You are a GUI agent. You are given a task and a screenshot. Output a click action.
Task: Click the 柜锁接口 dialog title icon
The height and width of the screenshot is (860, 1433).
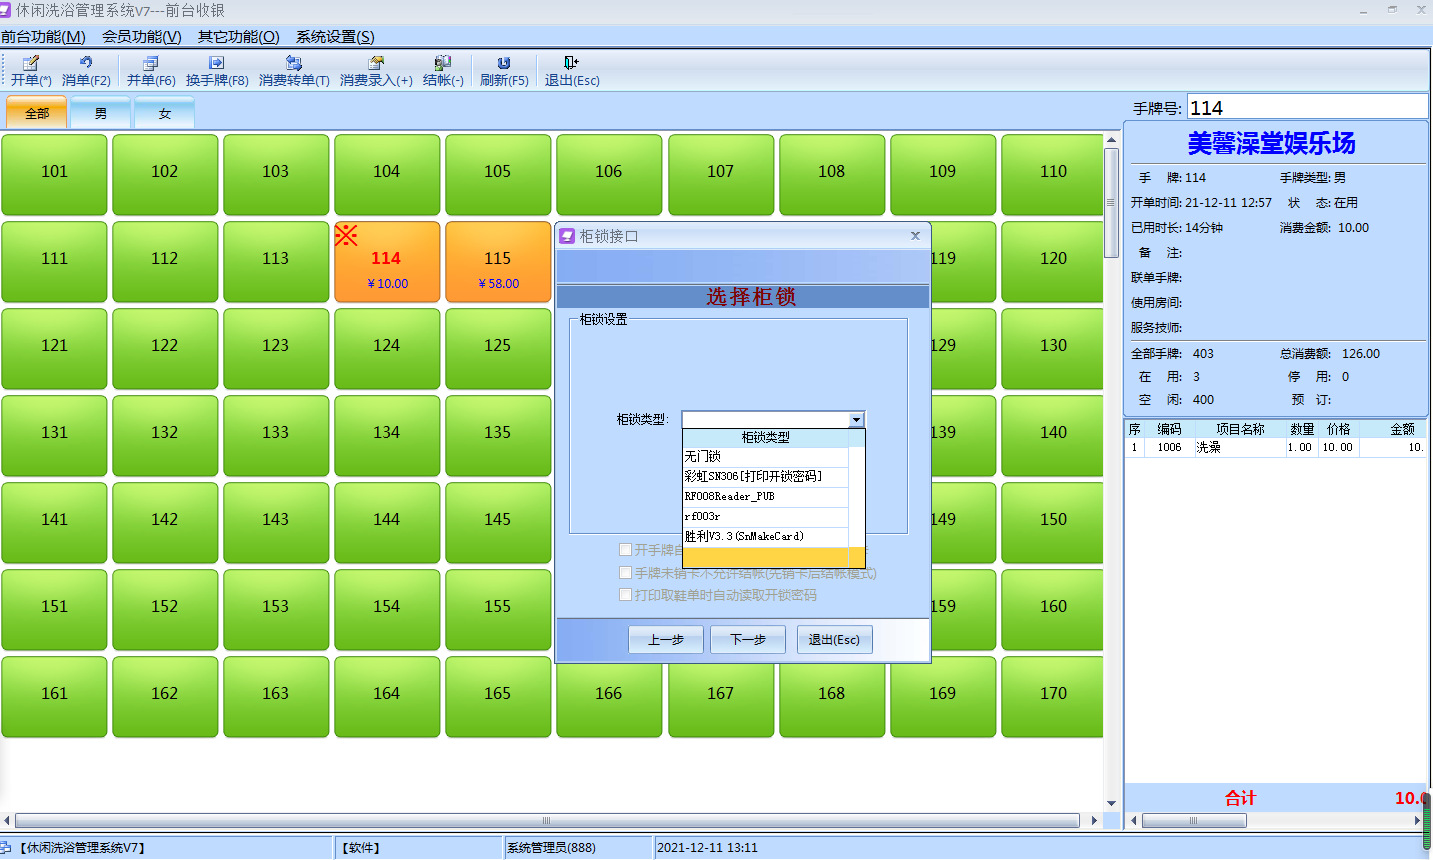[x=567, y=236]
